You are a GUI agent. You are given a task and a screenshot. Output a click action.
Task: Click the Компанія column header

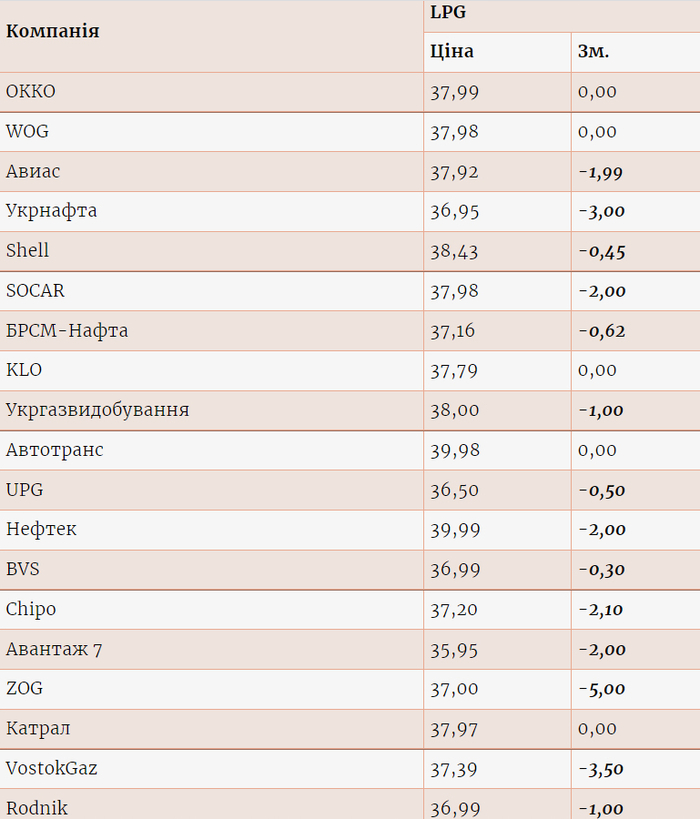(53, 31)
